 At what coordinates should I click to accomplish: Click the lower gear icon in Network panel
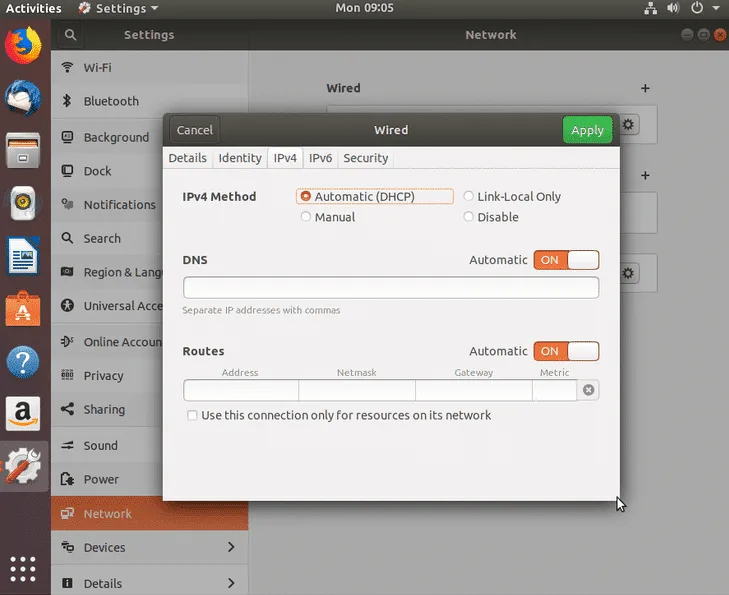[x=628, y=273]
